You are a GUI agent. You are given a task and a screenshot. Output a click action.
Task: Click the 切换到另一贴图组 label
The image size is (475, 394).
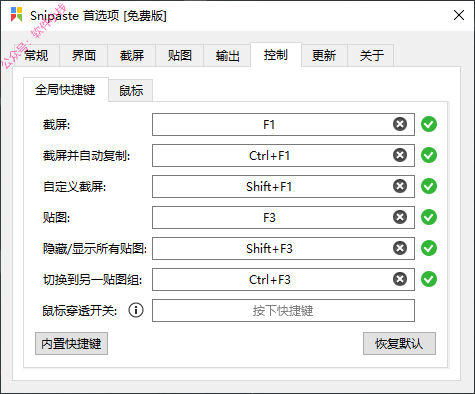92,280
